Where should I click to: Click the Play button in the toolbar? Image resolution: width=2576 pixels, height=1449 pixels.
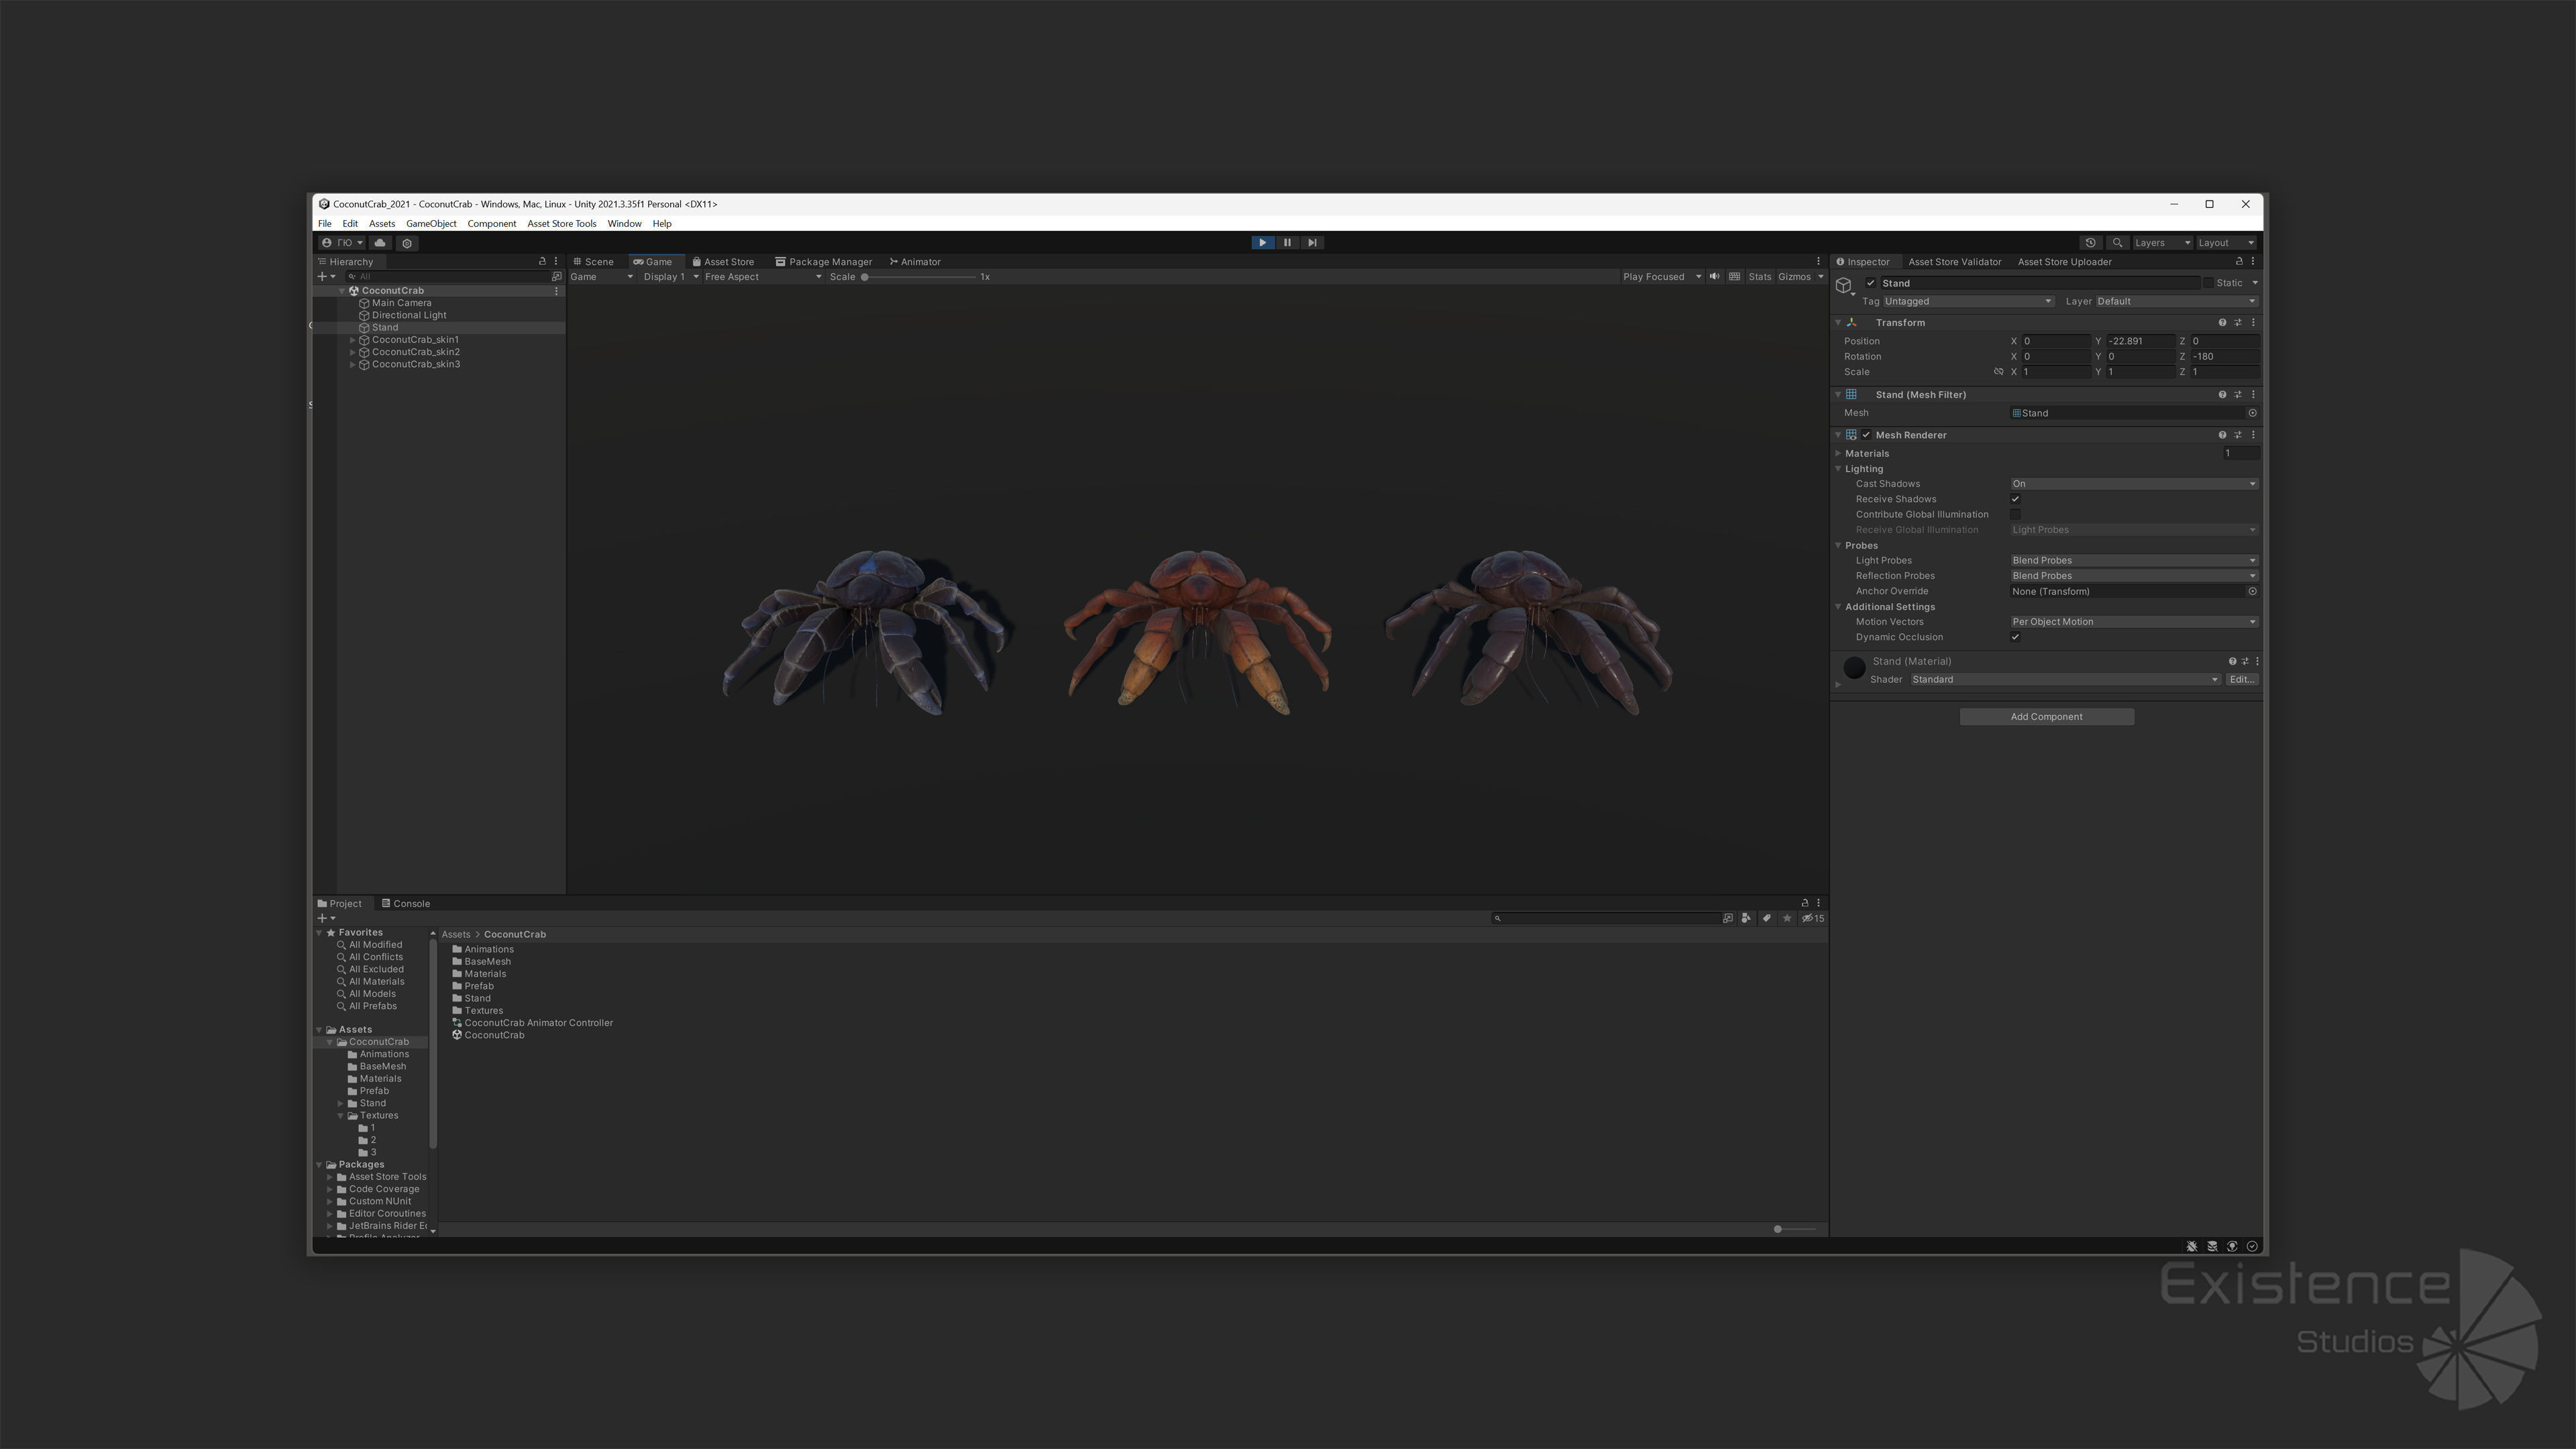(x=1262, y=243)
